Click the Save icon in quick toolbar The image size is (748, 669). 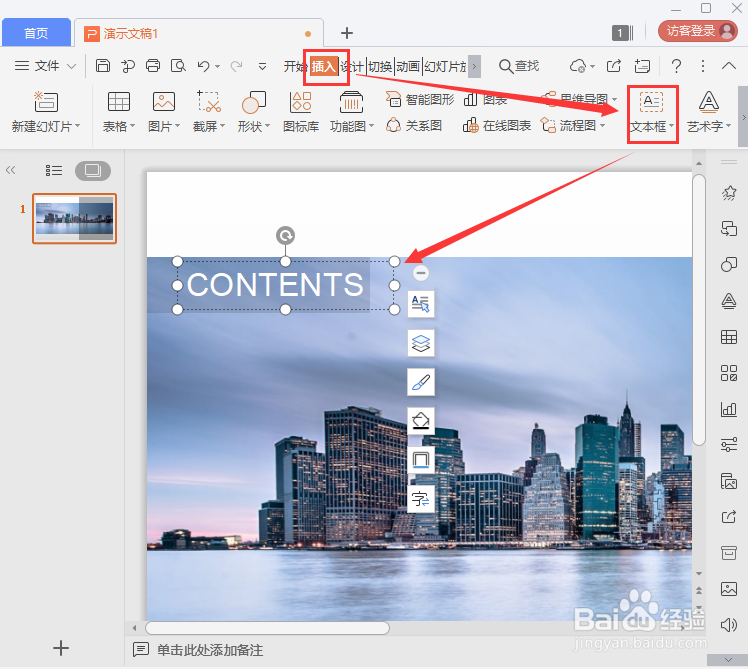coord(103,65)
